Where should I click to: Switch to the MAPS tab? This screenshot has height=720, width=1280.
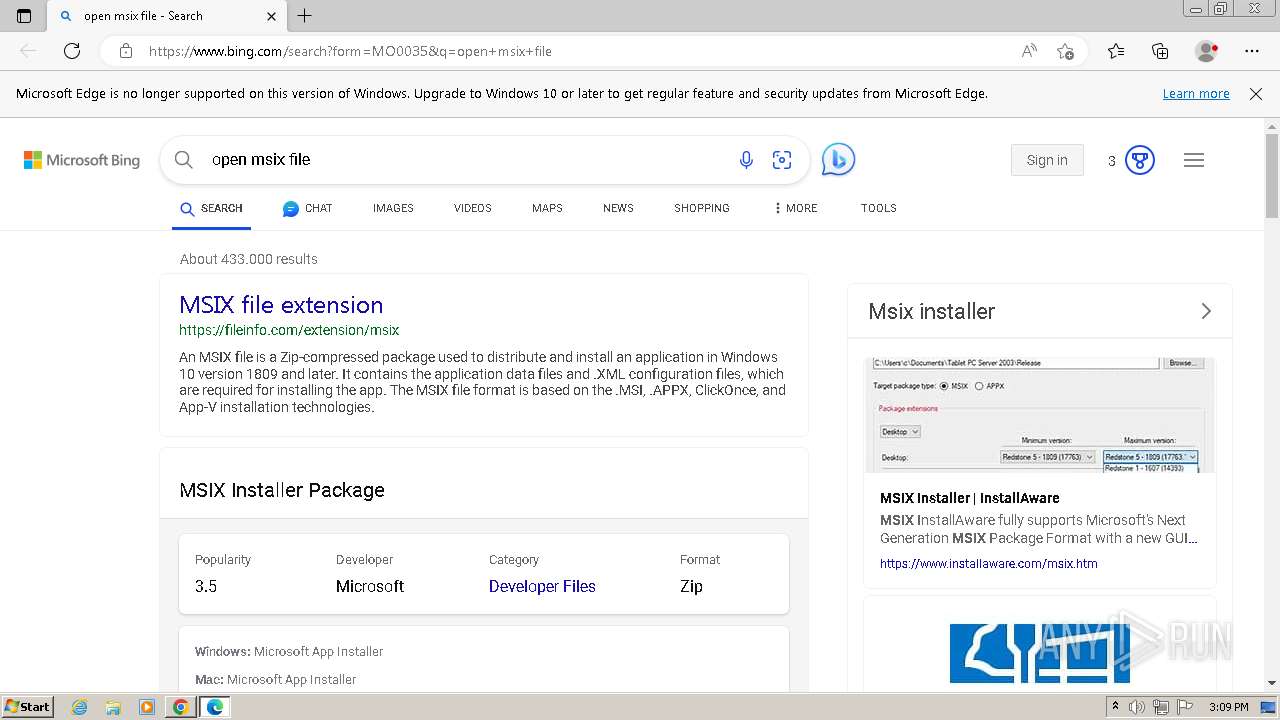[547, 208]
